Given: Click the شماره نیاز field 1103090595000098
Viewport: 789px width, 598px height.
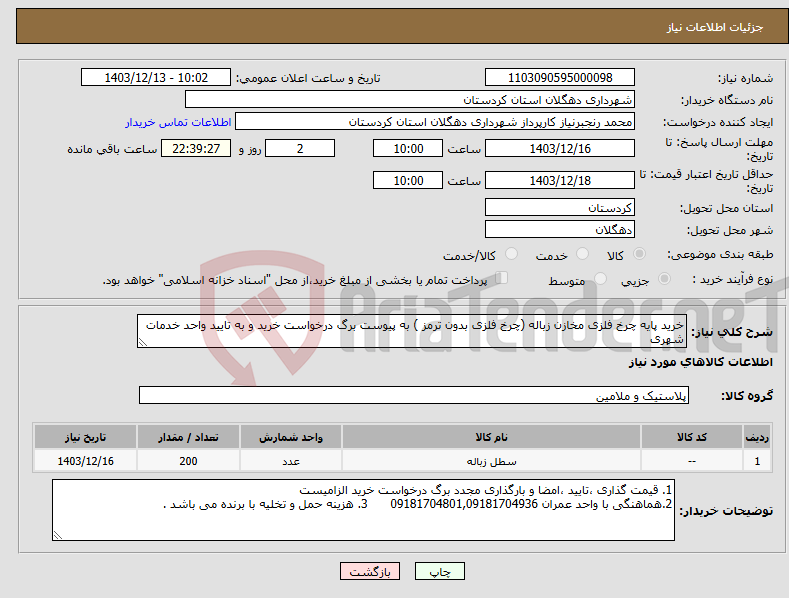Looking at the screenshot, I should (560, 78).
